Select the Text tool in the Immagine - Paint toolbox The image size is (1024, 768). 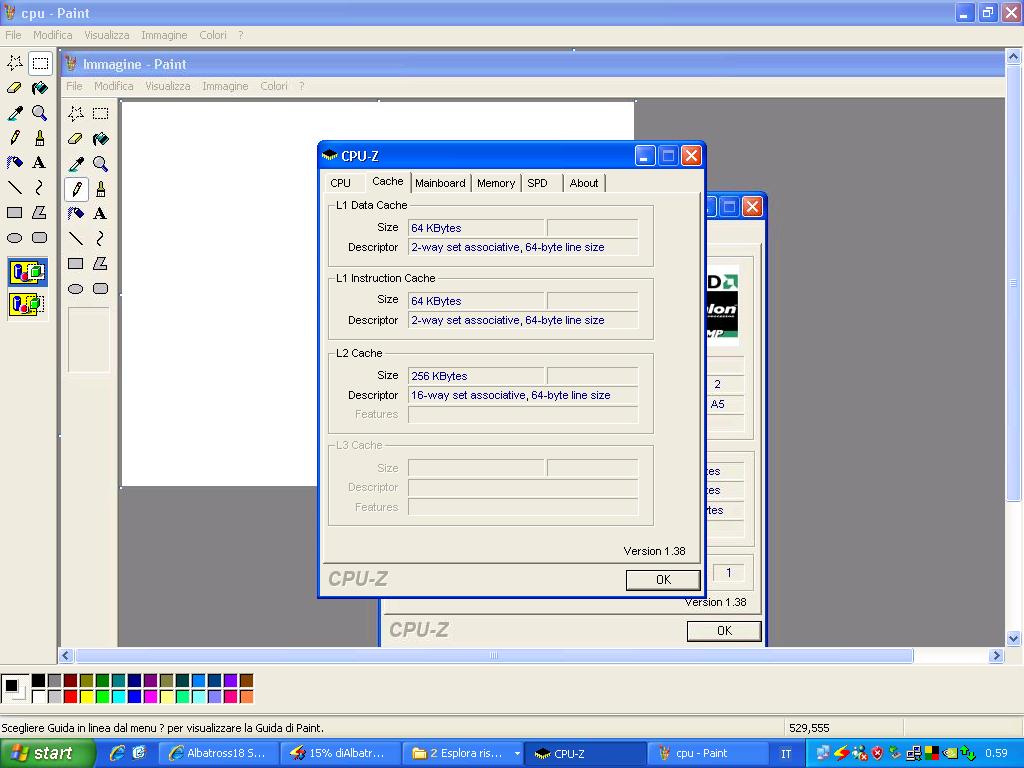click(101, 214)
